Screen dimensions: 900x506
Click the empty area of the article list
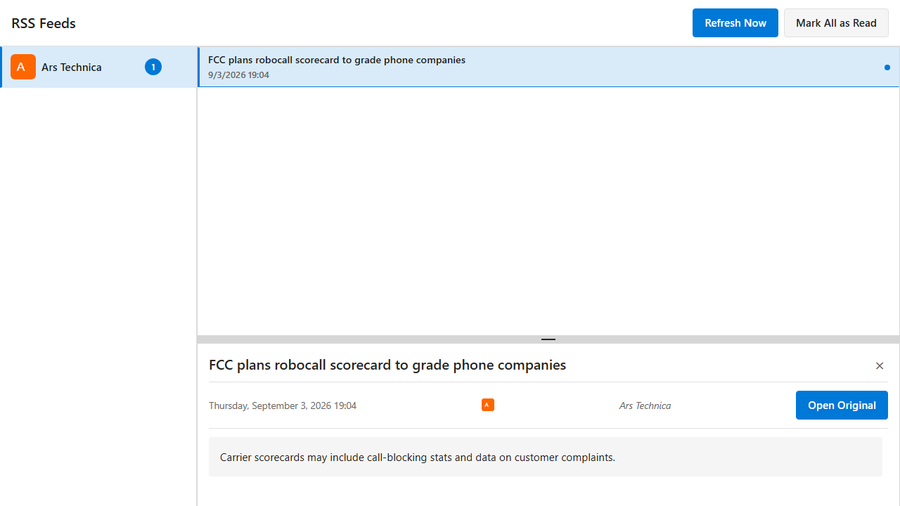(548, 211)
